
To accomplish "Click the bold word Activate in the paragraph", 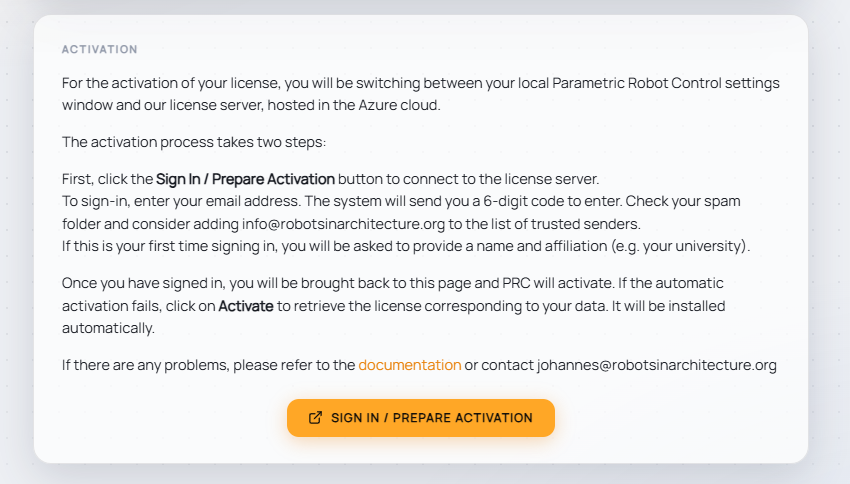I will pos(246,306).
